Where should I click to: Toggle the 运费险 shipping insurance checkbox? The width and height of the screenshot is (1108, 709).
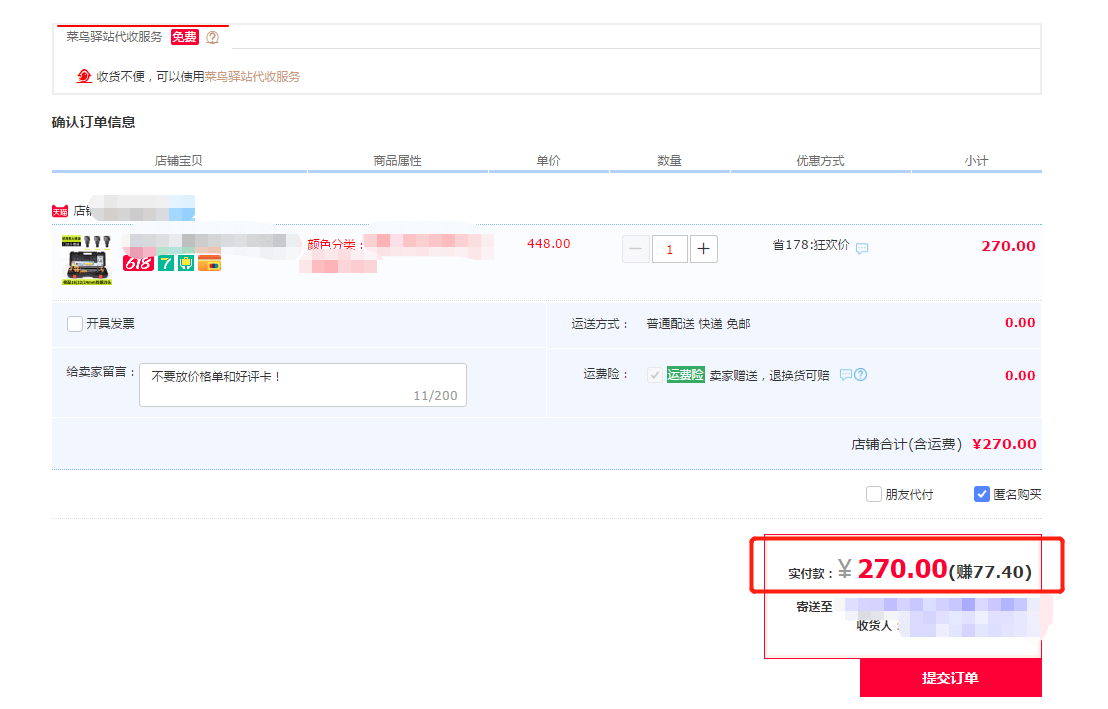coord(655,375)
